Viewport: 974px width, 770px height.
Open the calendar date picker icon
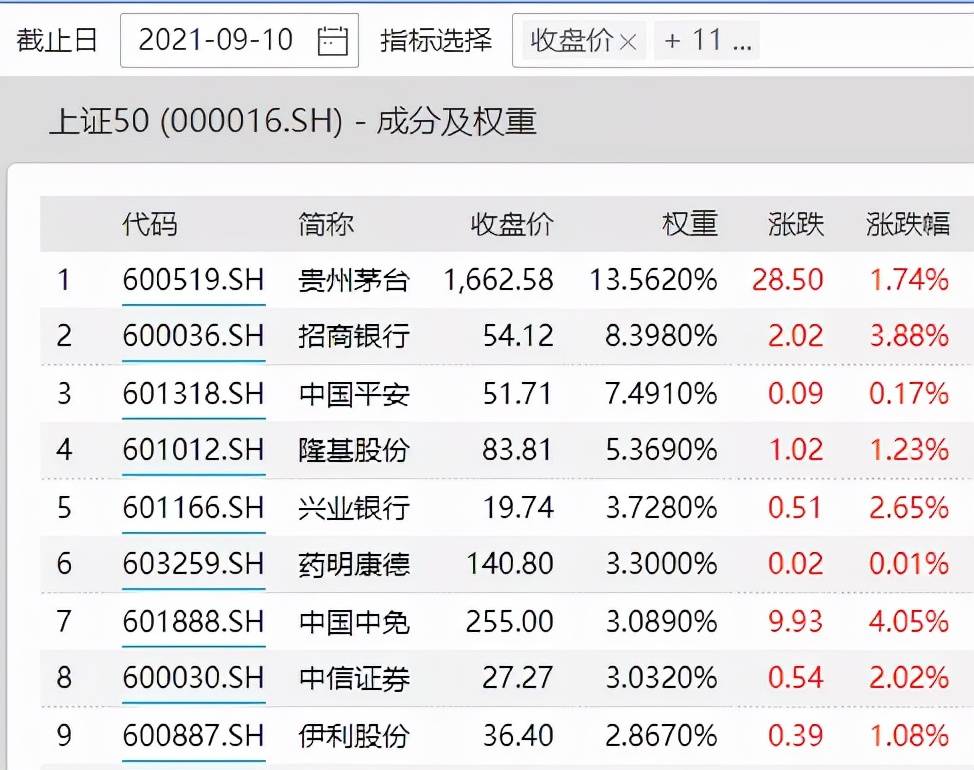333,41
